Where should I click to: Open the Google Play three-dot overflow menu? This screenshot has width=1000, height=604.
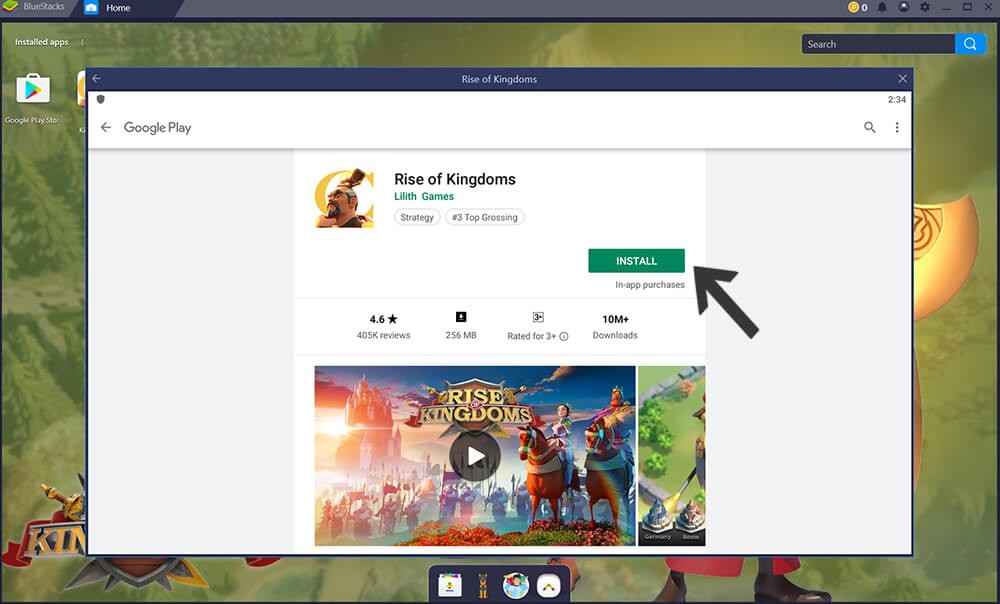coord(897,128)
